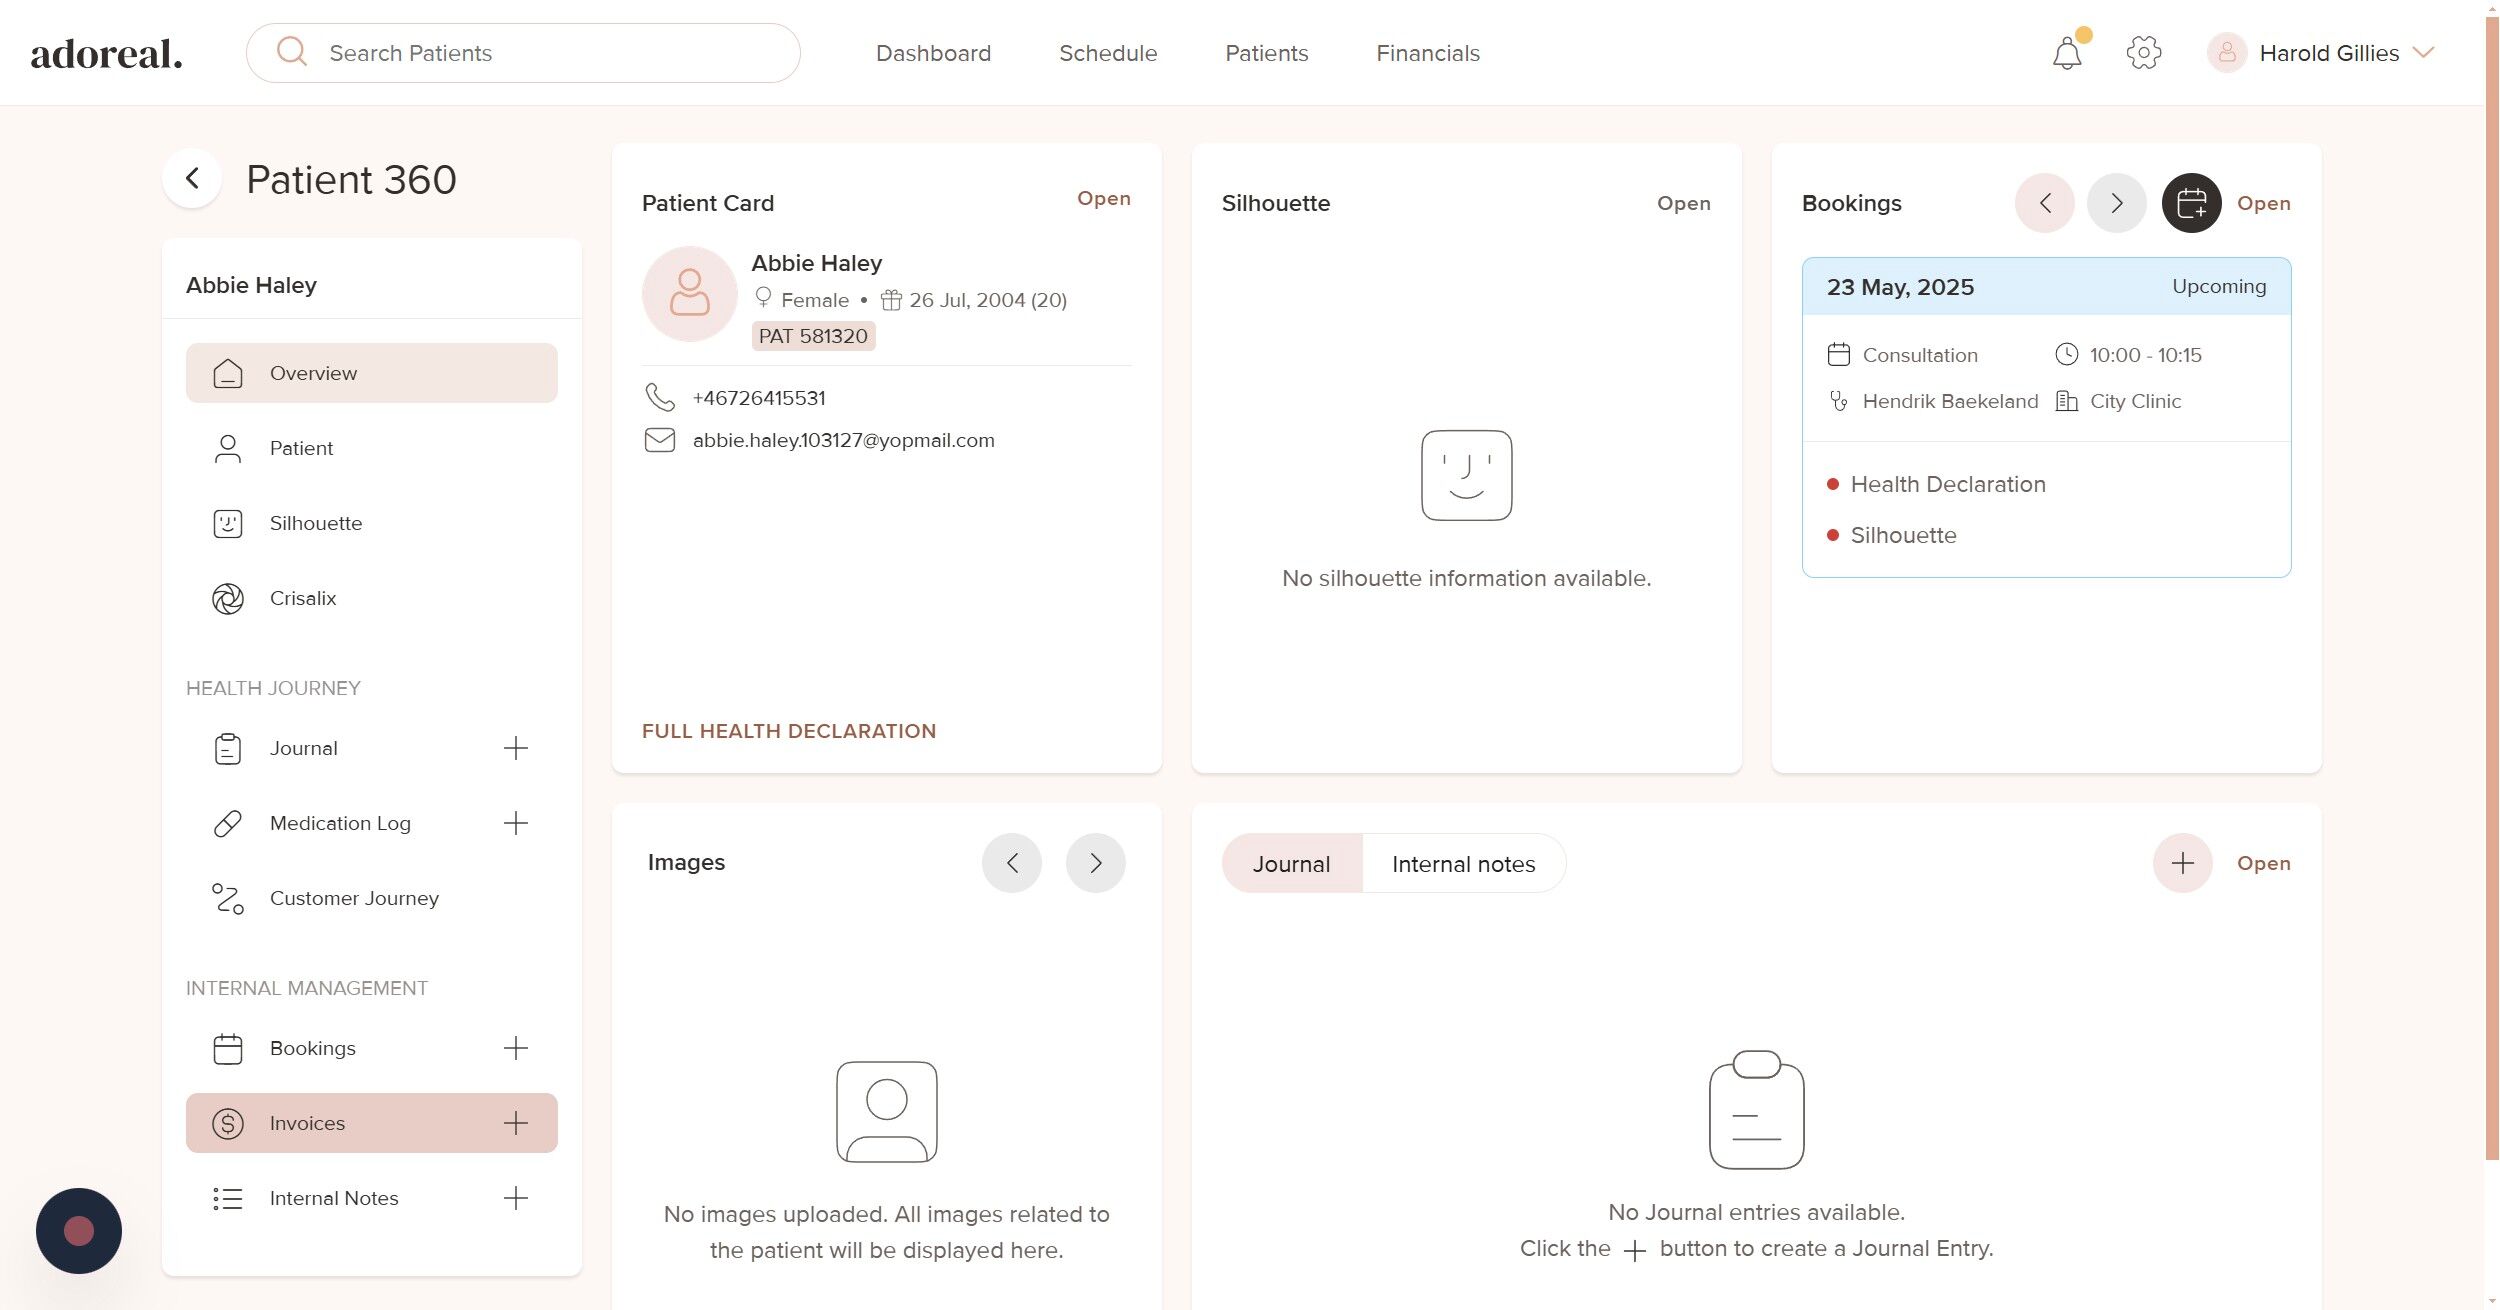Open the Schedule menu item
The height and width of the screenshot is (1310, 2500).
tap(1107, 53)
